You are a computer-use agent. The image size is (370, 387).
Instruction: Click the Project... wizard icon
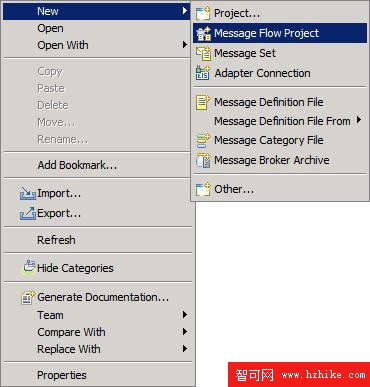click(203, 13)
